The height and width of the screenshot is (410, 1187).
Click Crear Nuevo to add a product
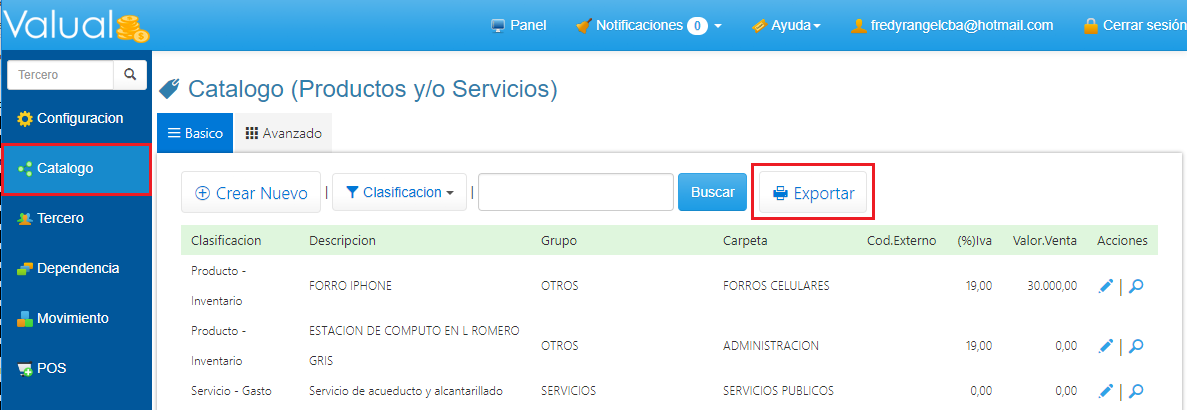coord(251,193)
